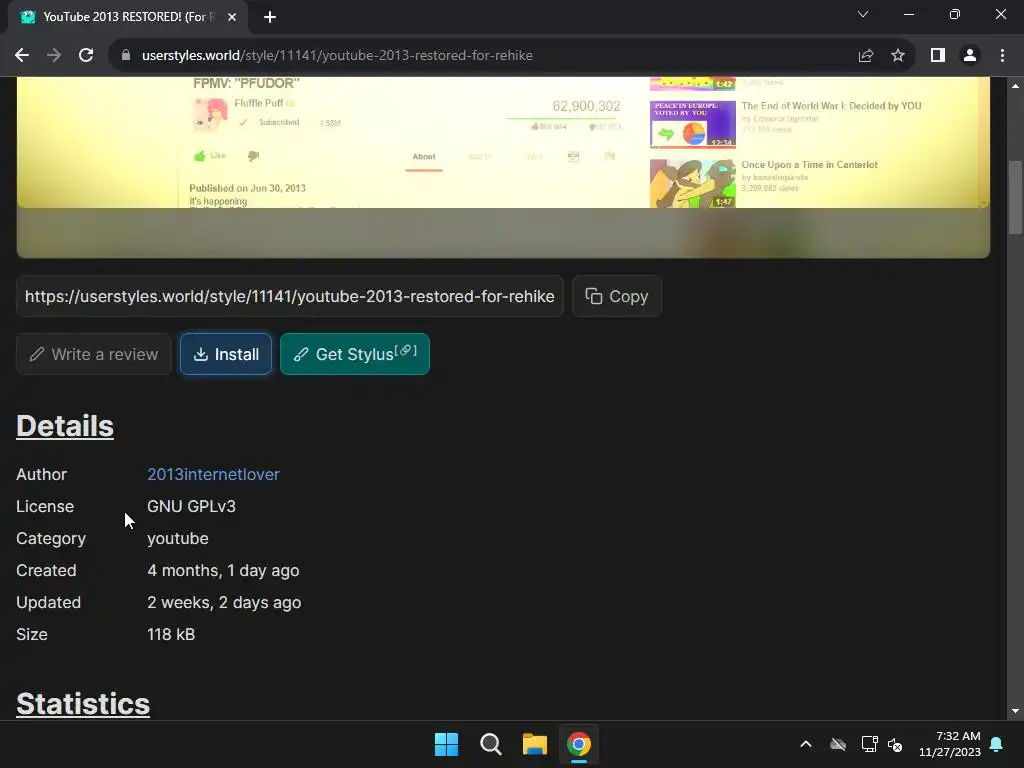Click the address bar URL
Screen dimensions: 1024x768
pyautogui.click(x=337, y=56)
